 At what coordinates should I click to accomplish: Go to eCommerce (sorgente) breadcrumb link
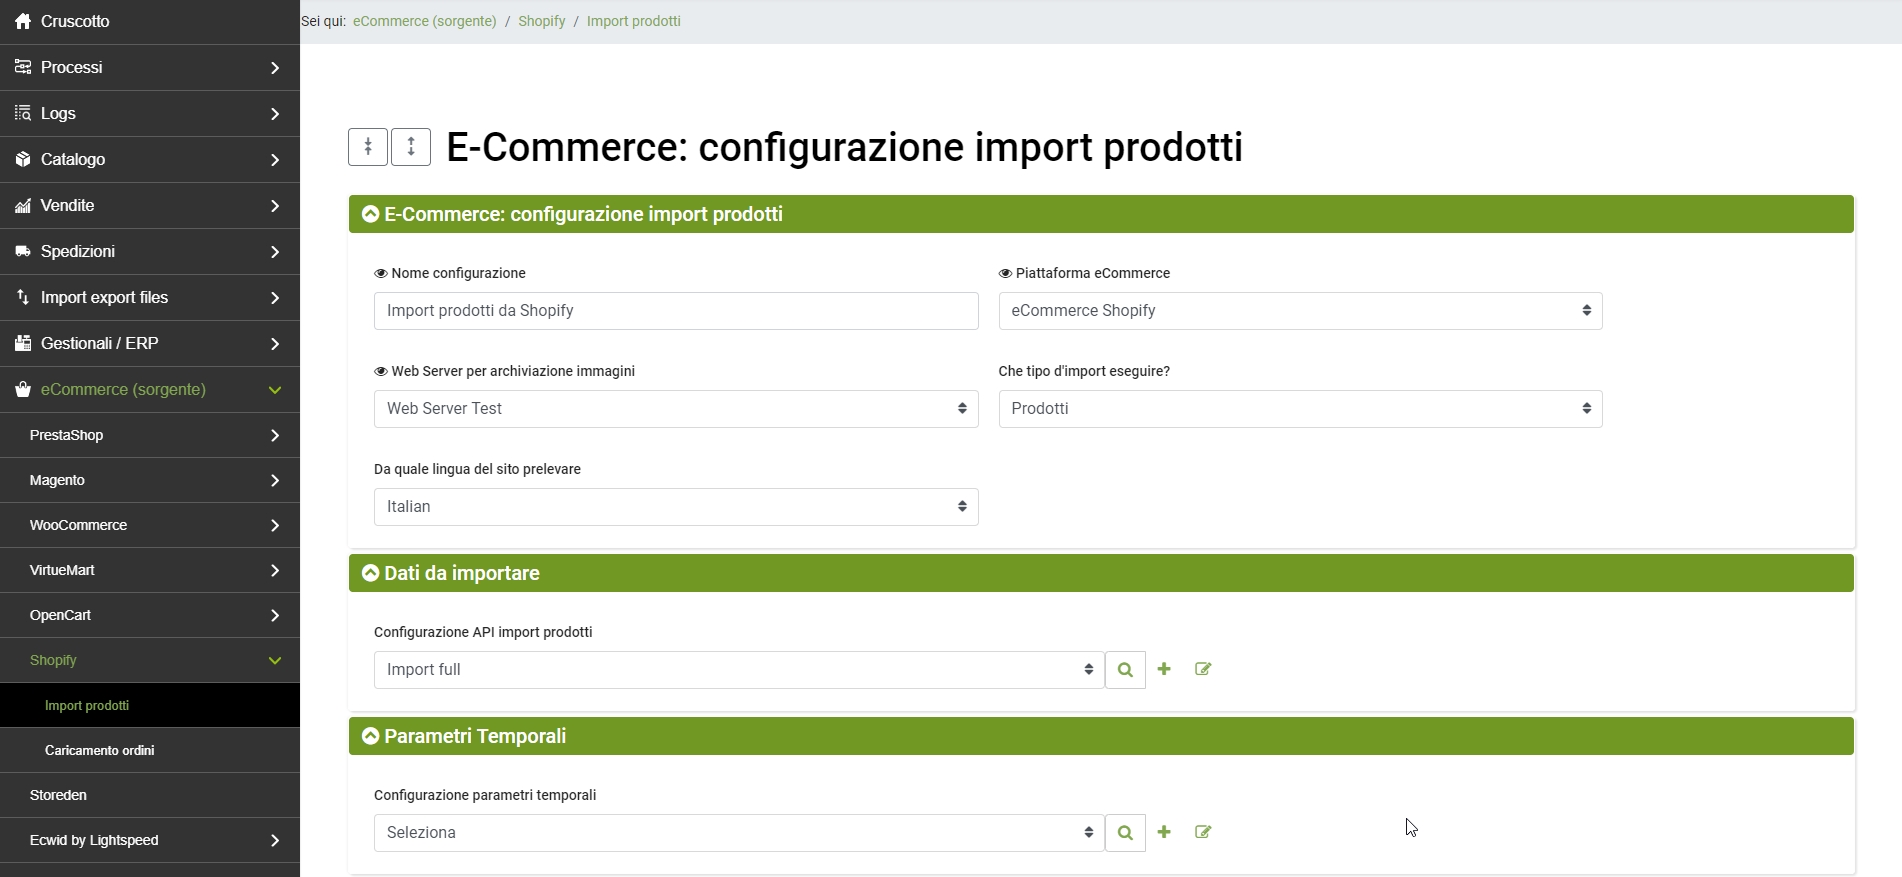[x=424, y=21]
